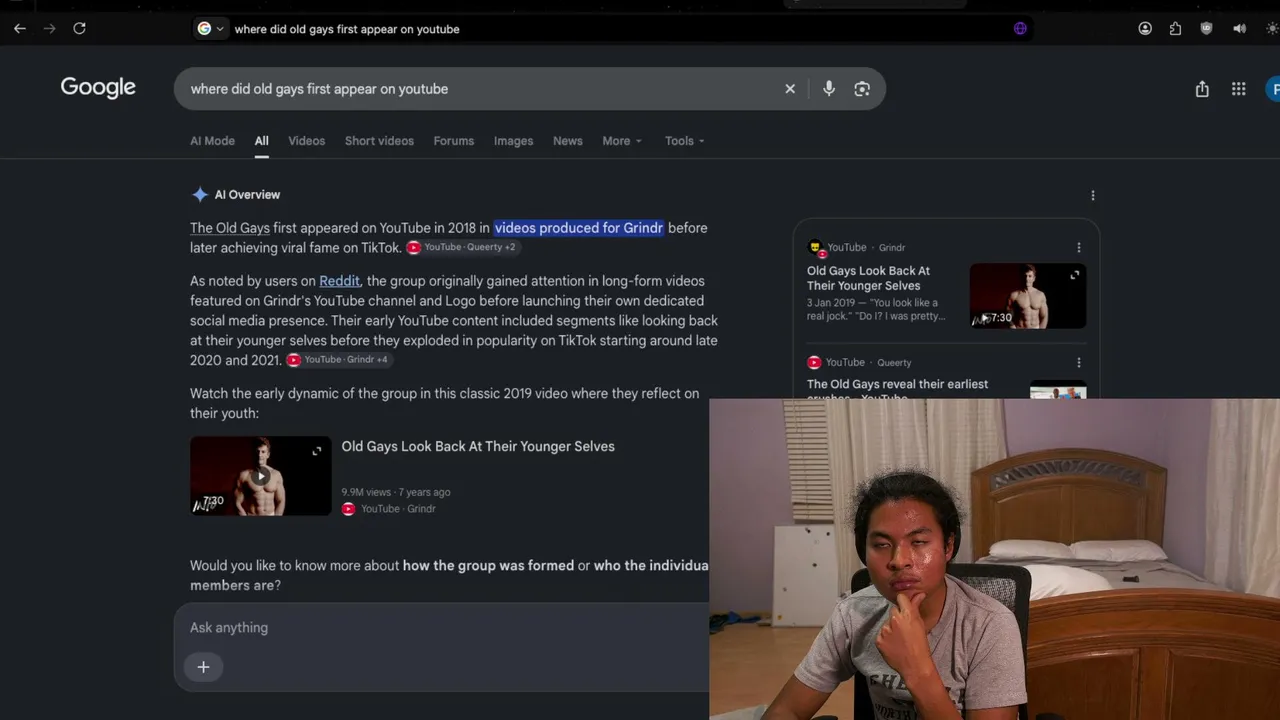Clear the search query with the X
The image size is (1280, 720).
point(790,89)
